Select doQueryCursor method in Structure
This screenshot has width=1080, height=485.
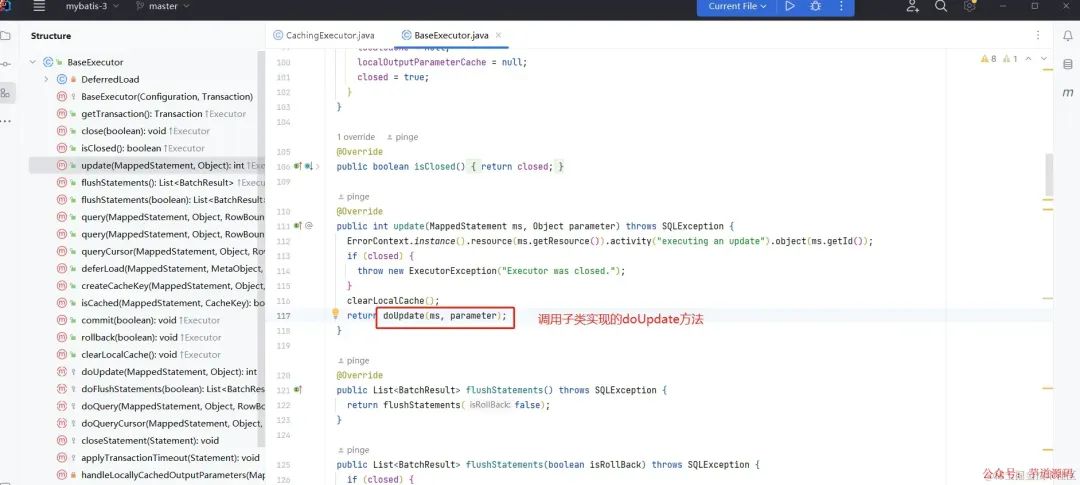[x=171, y=424]
